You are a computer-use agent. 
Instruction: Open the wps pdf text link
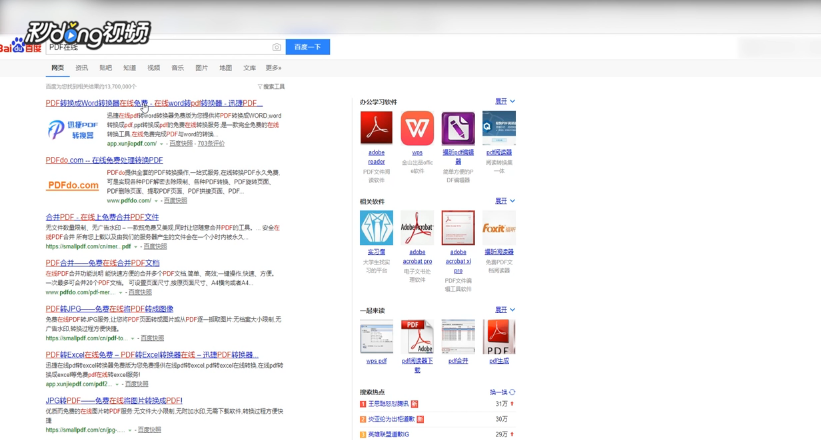click(376, 361)
